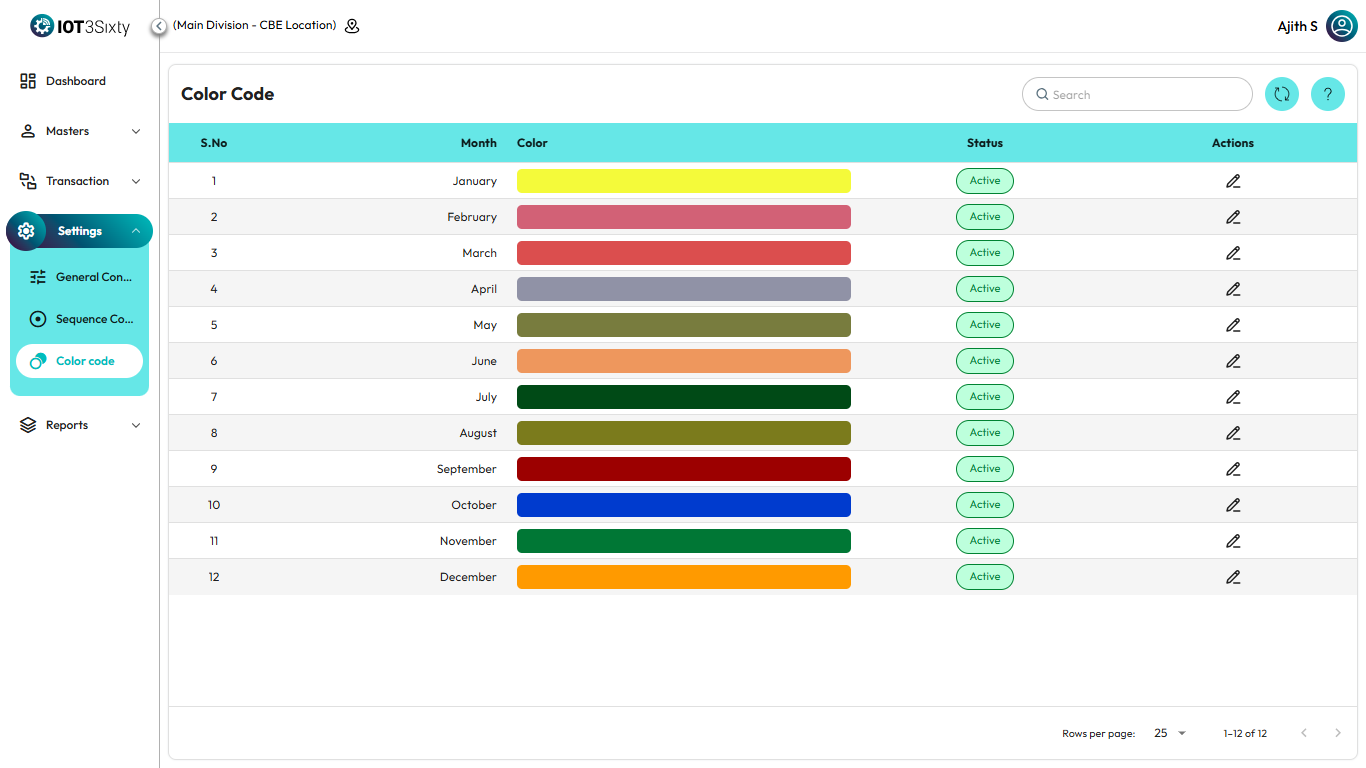Open the Dashboard page
The height and width of the screenshot is (768, 1366).
(75, 81)
